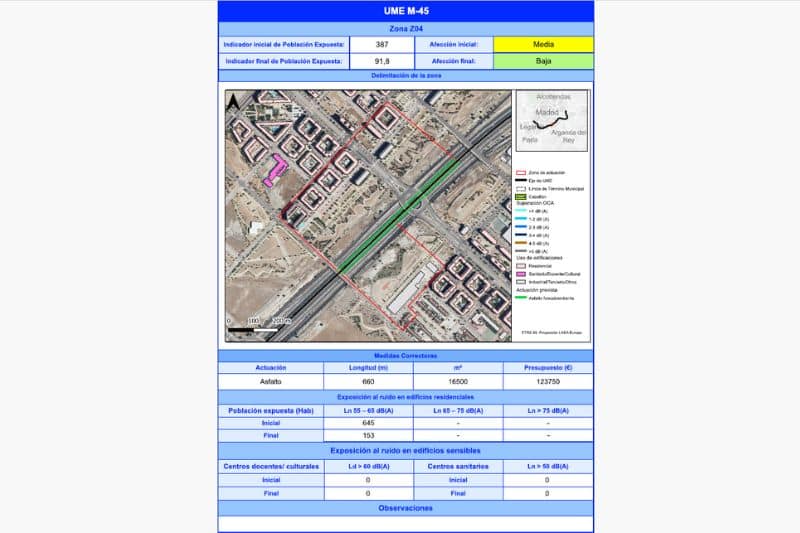Click the "Delimitación de la zona" header
Screen dimensions: 800x533
(x=406, y=75)
